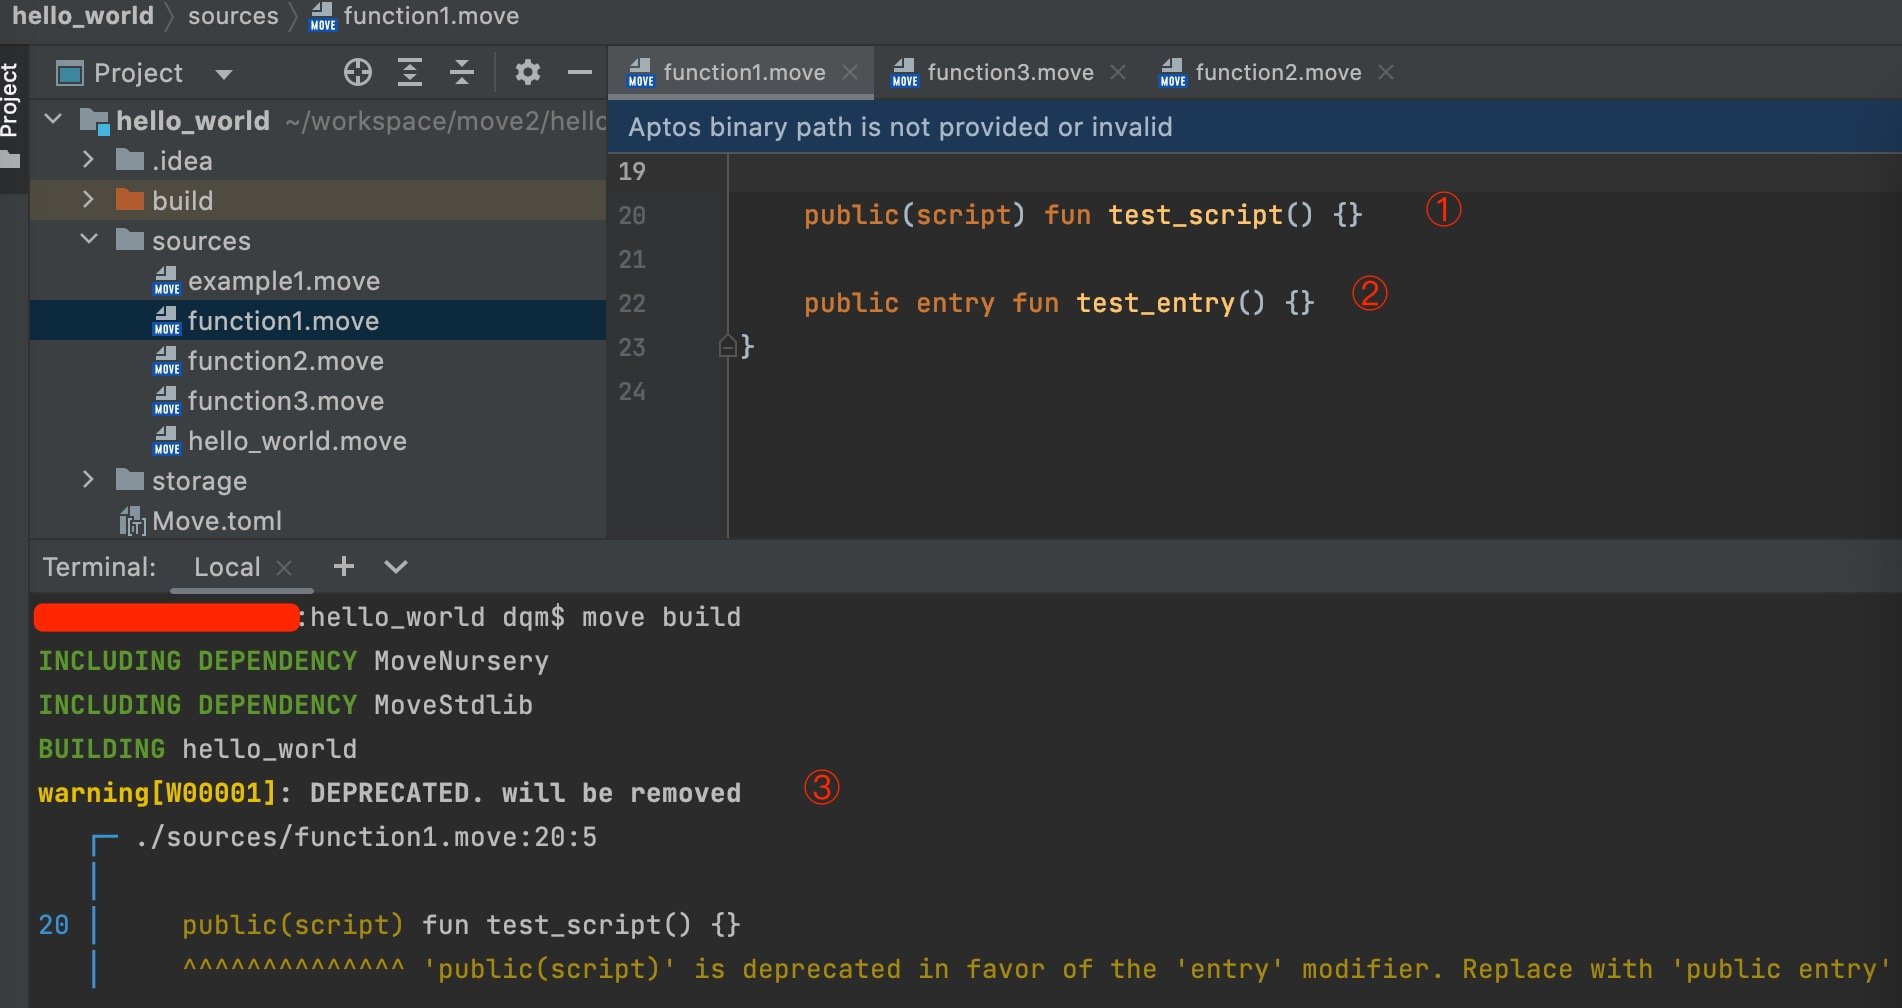Expand the .idea folder

pos(89,160)
